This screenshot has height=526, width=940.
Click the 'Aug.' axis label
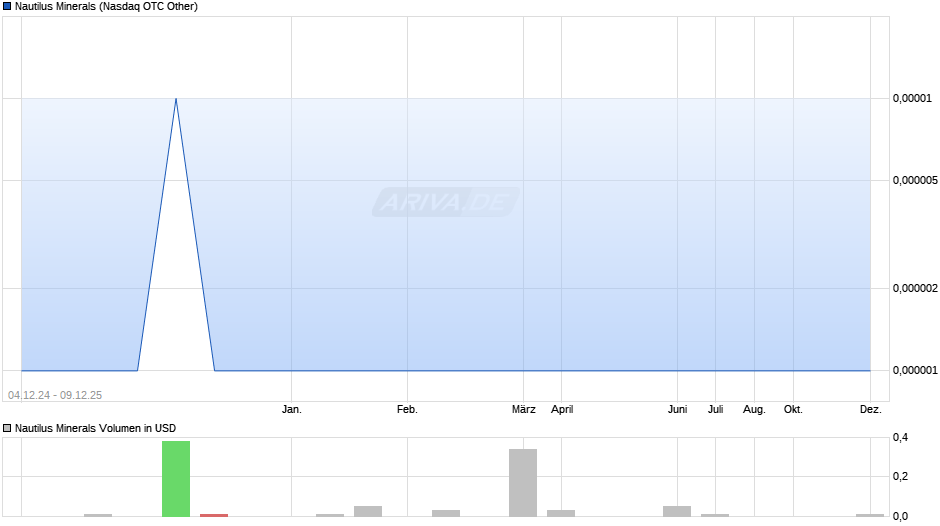tap(754, 410)
